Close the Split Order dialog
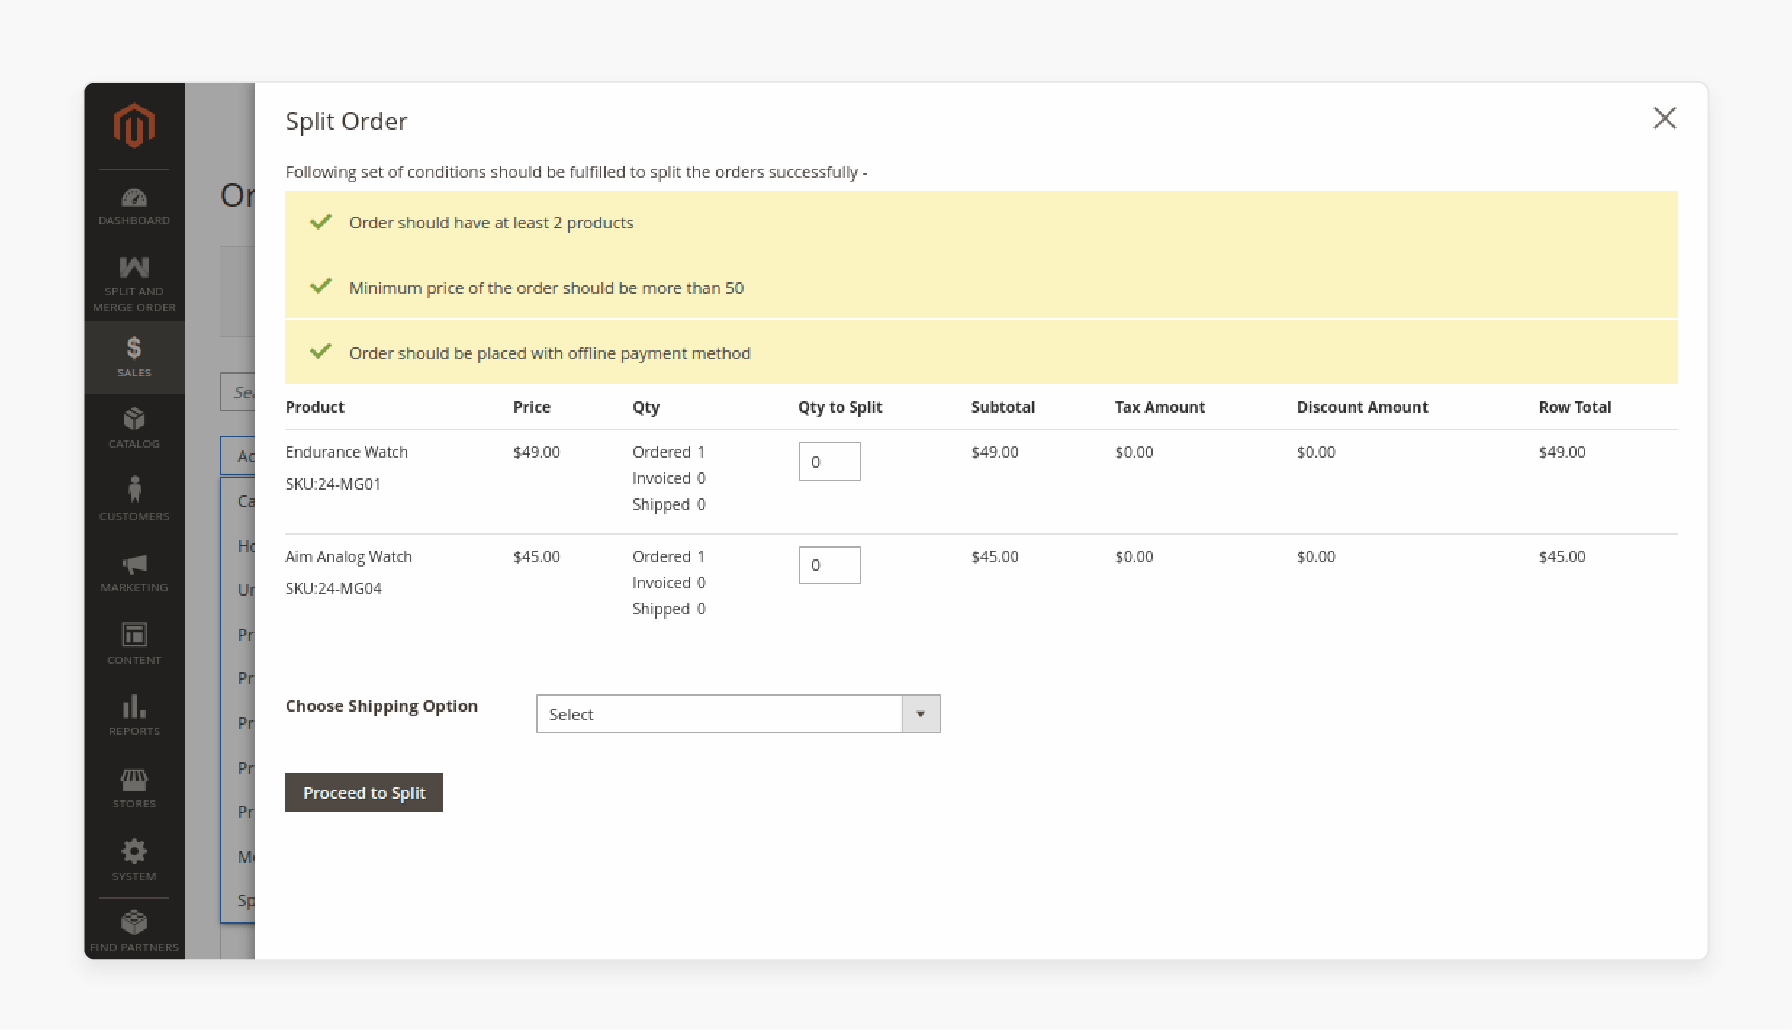 point(1665,118)
